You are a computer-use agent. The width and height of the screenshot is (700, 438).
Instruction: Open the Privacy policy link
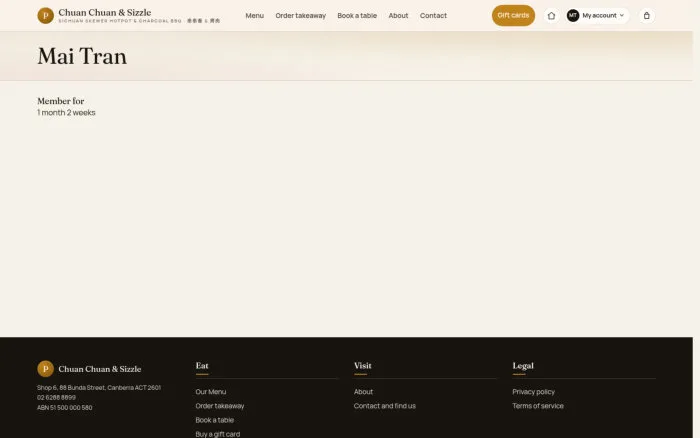pyautogui.click(x=533, y=392)
